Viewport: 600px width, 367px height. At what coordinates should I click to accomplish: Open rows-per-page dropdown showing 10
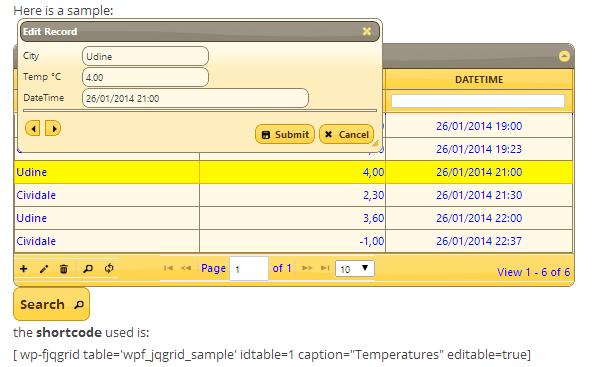355,269
